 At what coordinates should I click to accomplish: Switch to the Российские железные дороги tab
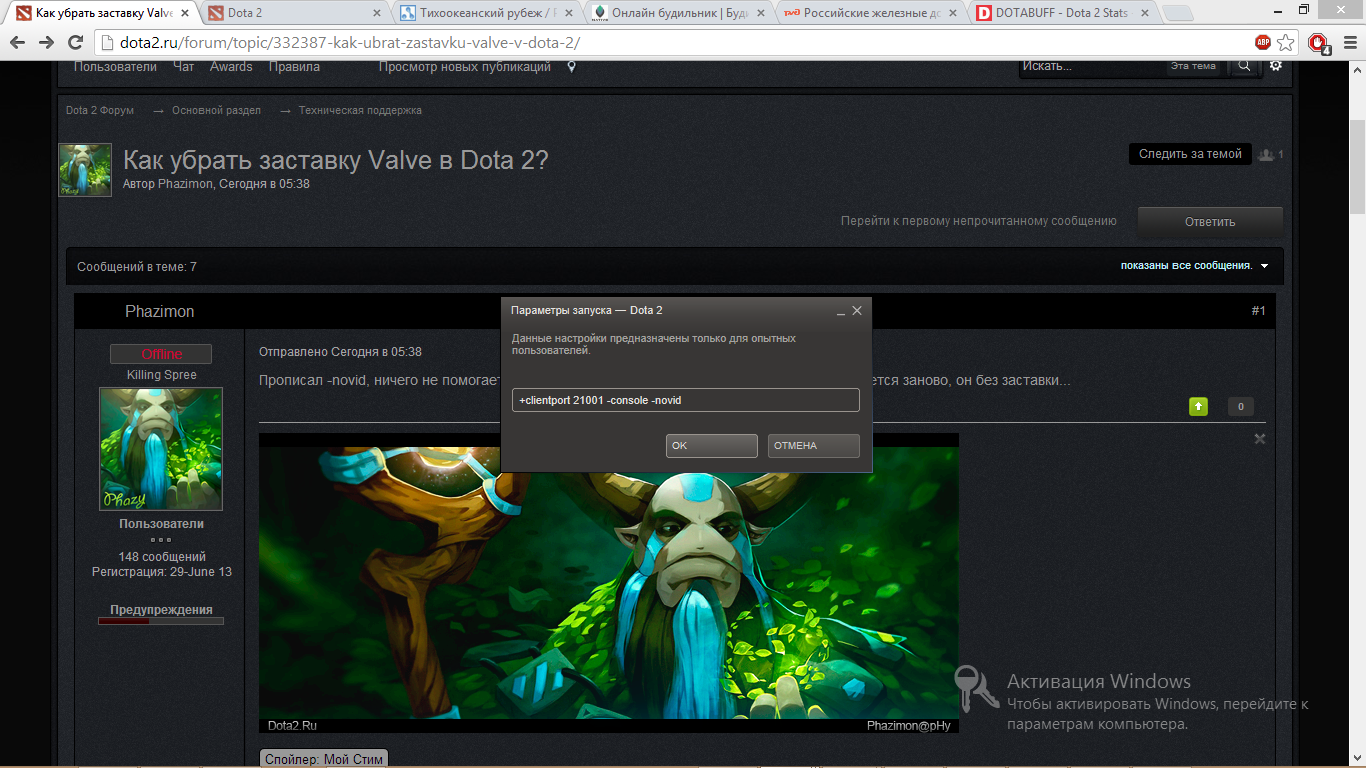(870, 13)
